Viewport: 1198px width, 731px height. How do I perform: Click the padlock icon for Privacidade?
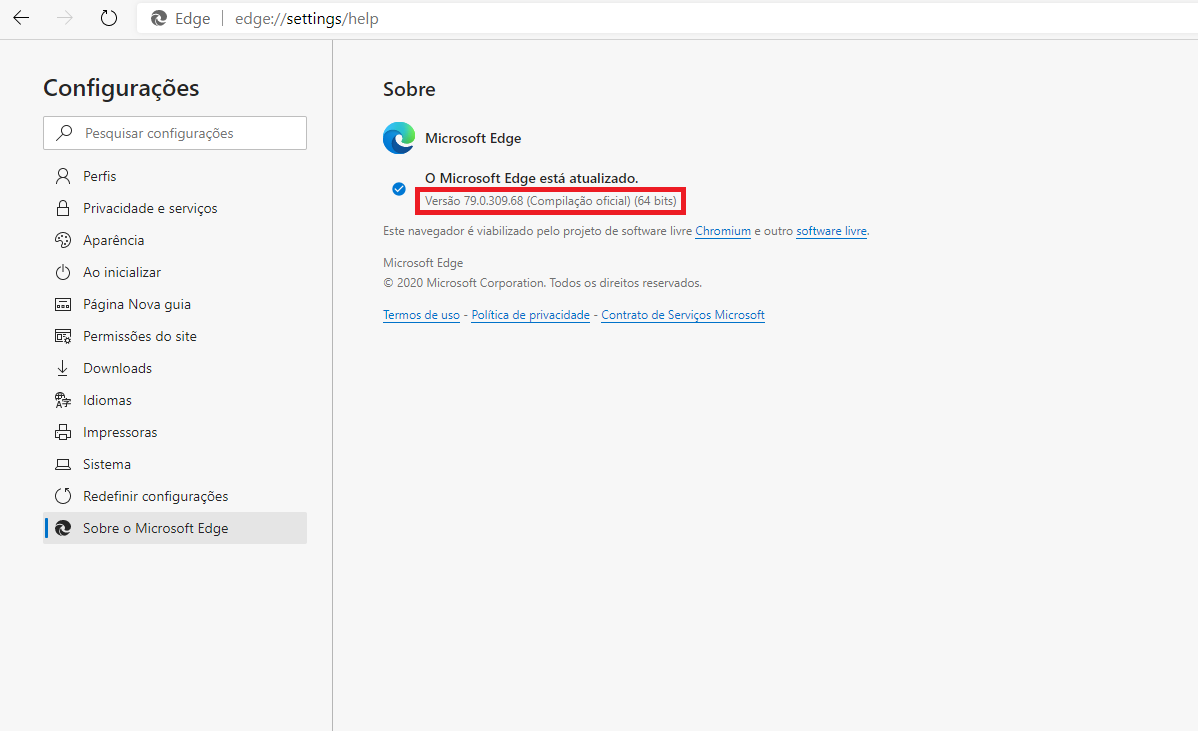coord(63,209)
